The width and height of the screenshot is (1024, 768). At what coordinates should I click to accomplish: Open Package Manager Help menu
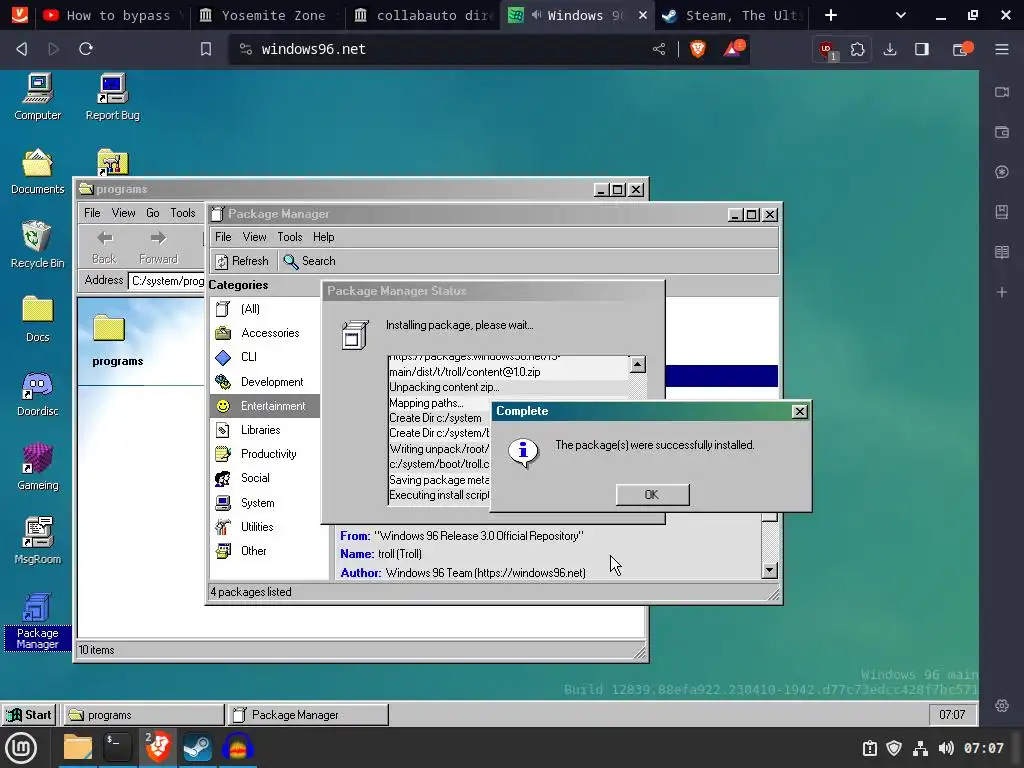(323, 237)
